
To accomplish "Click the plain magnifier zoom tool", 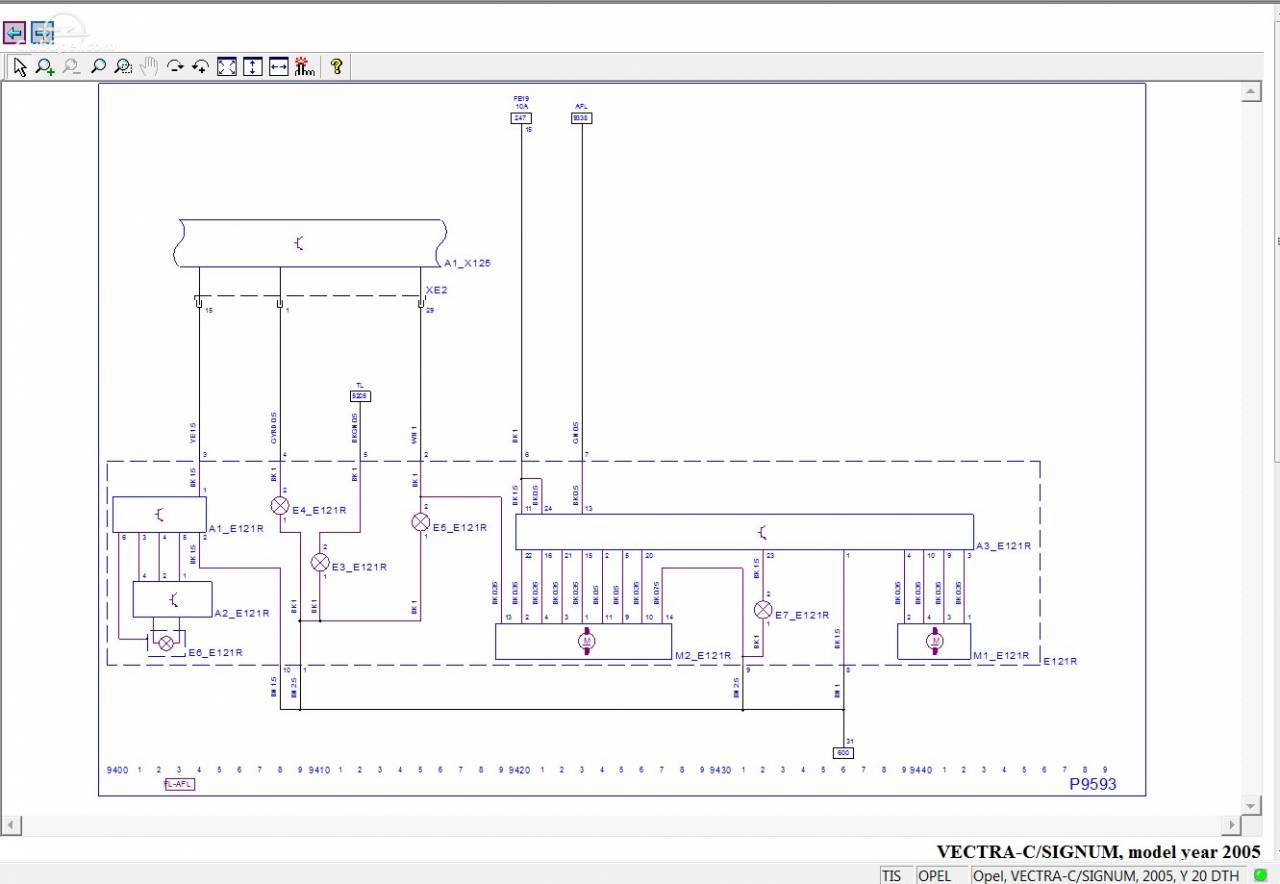I will coord(97,67).
